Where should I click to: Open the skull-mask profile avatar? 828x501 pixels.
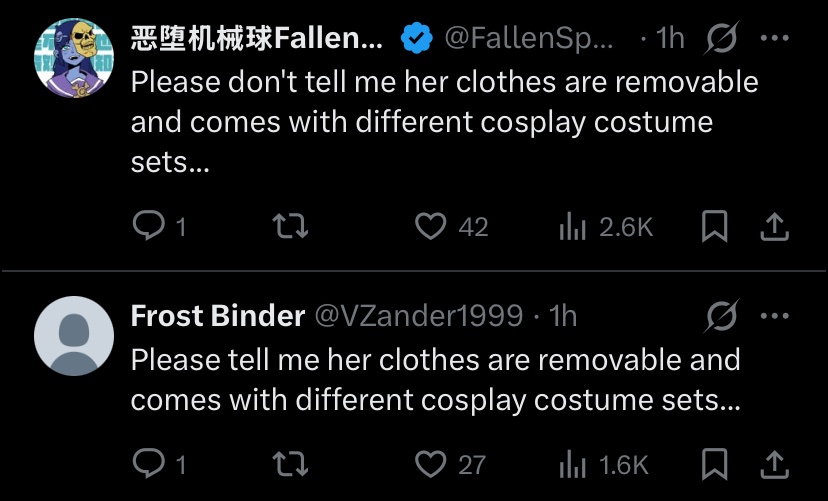(74, 58)
